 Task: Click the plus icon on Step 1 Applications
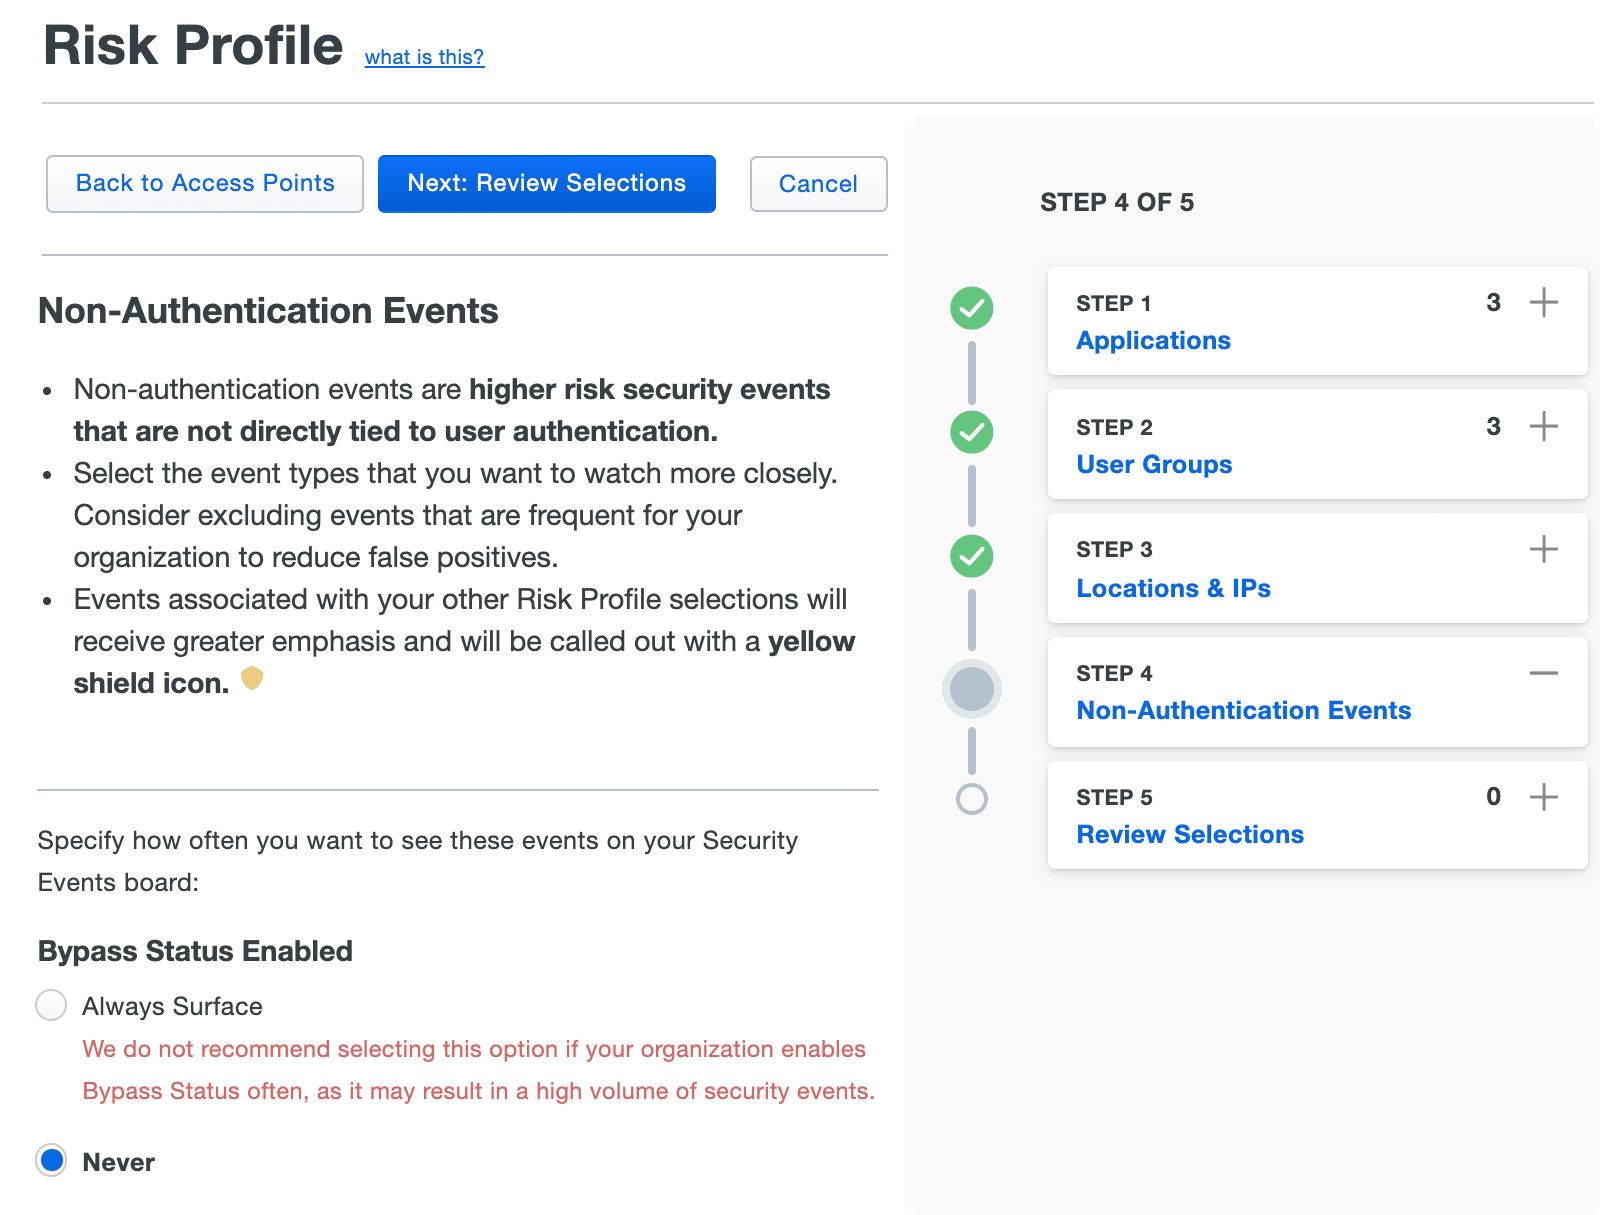coord(1544,302)
